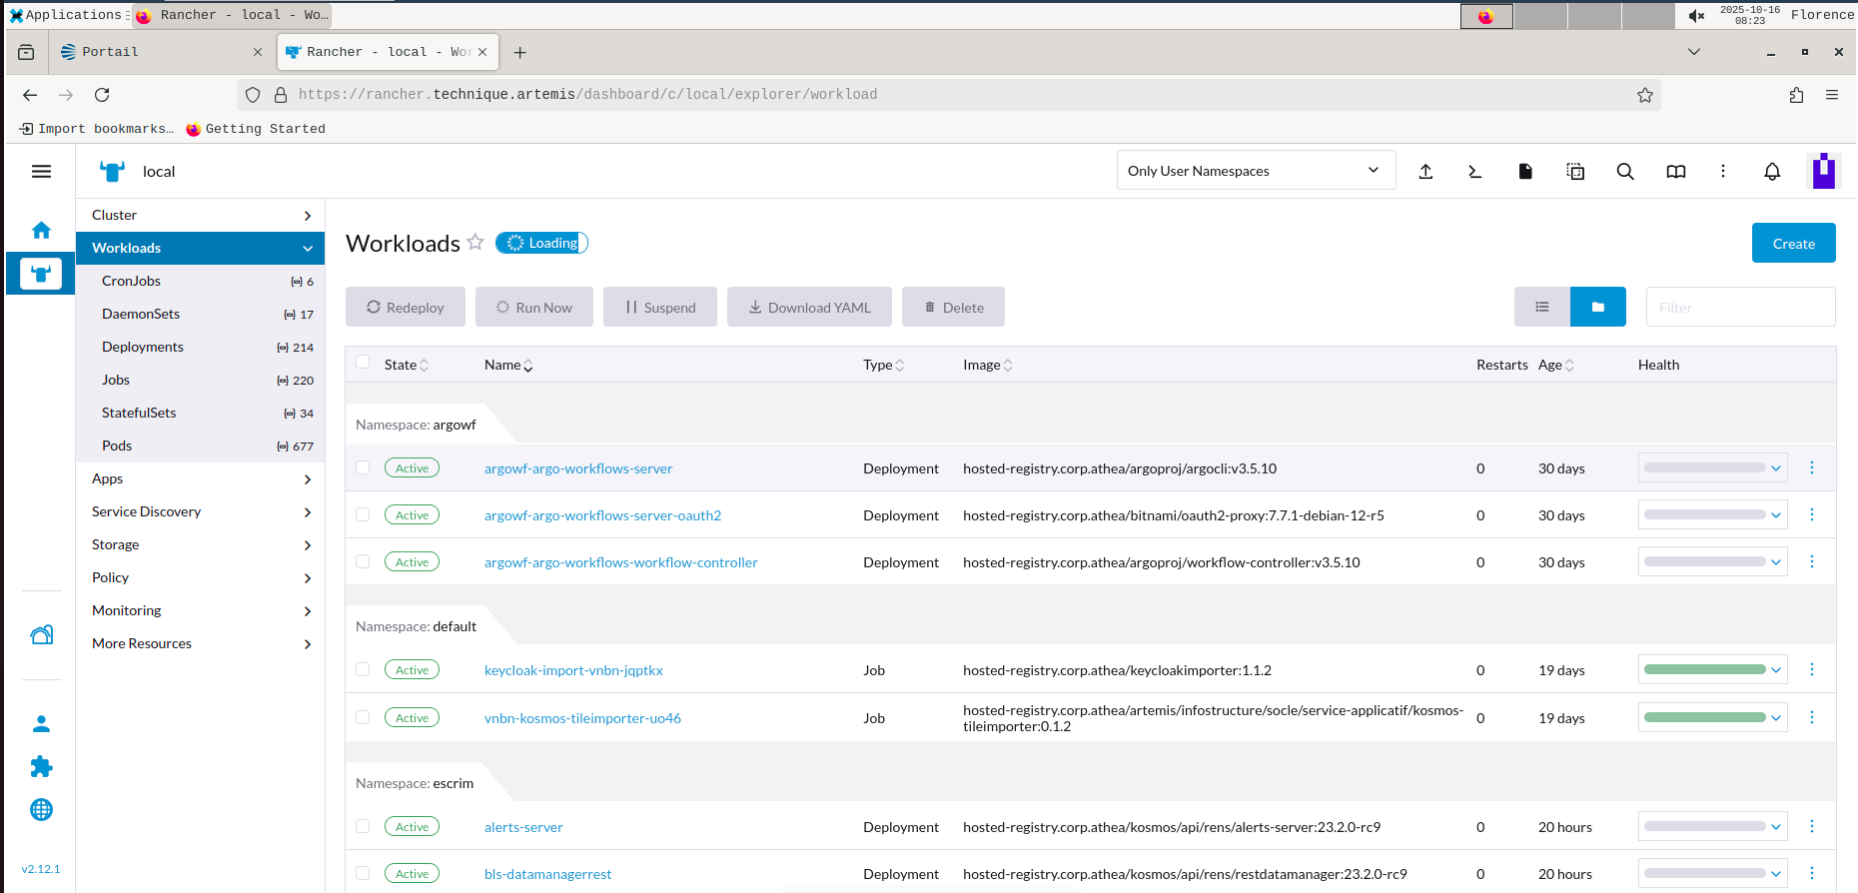Open the kubectl shell icon

(1474, 172)
